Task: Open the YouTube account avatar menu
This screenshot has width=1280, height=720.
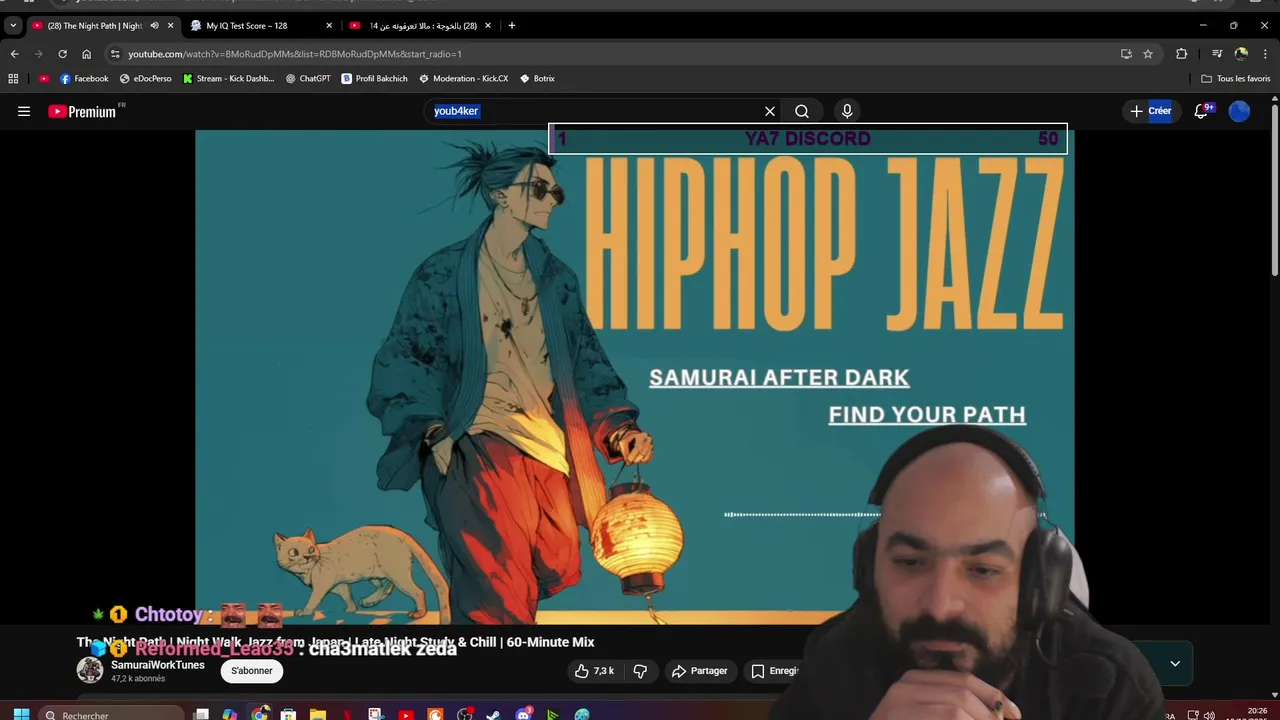Action: [x=1239, y=111]
